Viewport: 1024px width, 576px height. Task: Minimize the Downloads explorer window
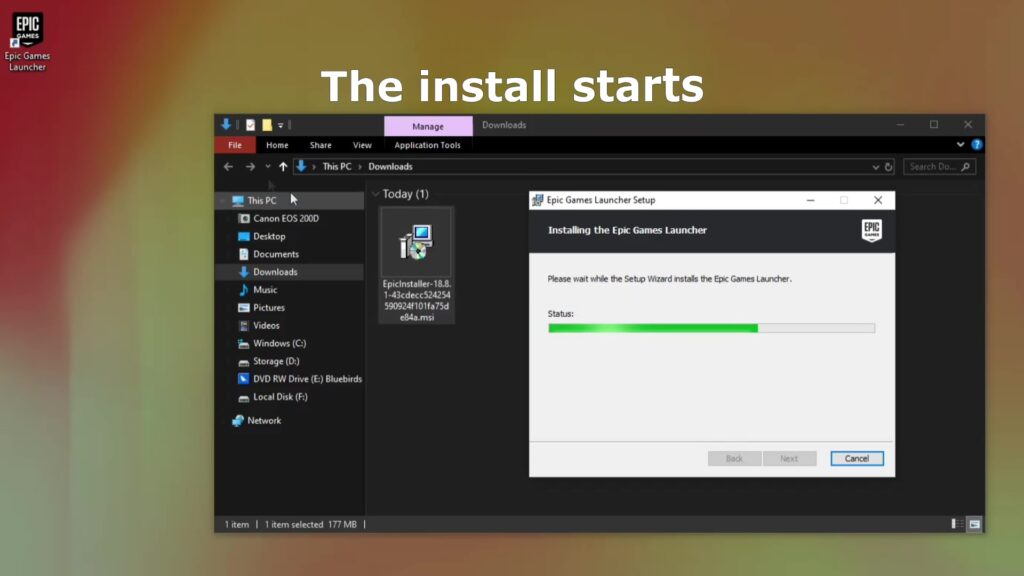pos(900,125)
